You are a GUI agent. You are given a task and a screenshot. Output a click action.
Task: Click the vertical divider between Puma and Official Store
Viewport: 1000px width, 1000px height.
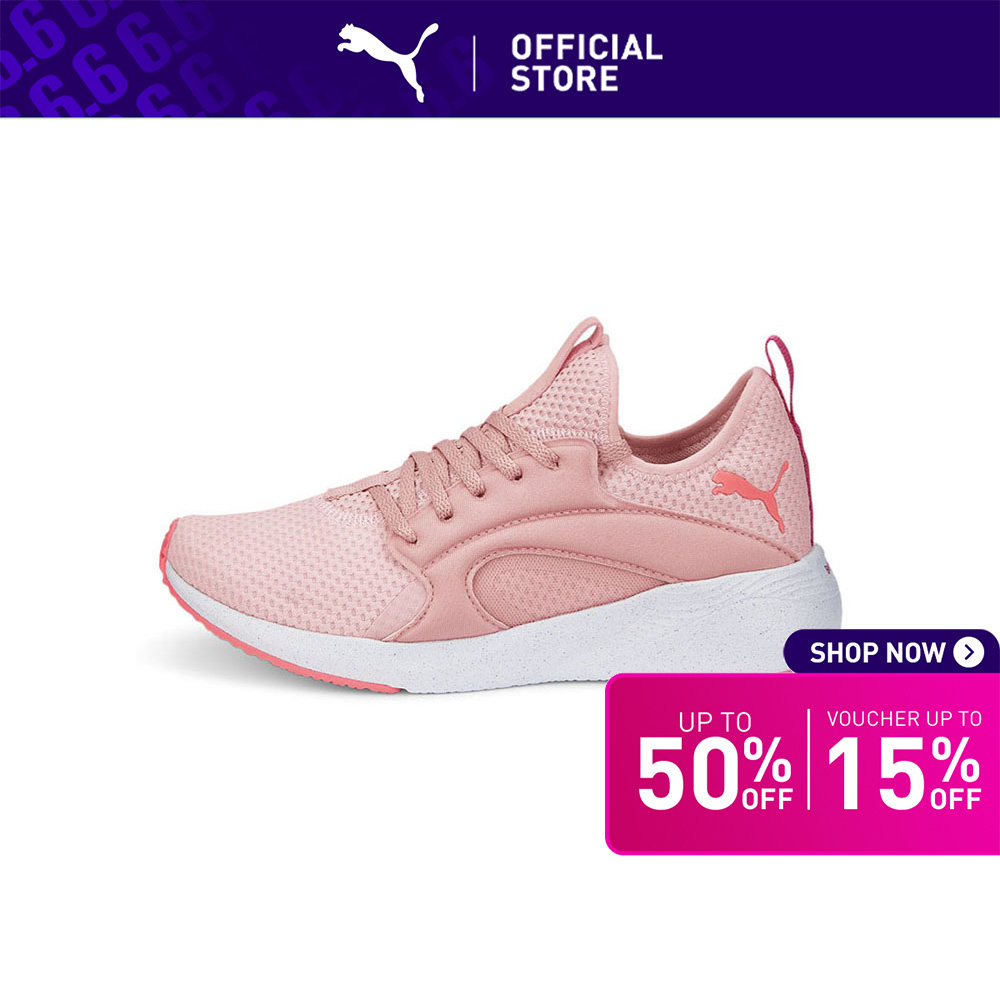click(x=474, y=63)
